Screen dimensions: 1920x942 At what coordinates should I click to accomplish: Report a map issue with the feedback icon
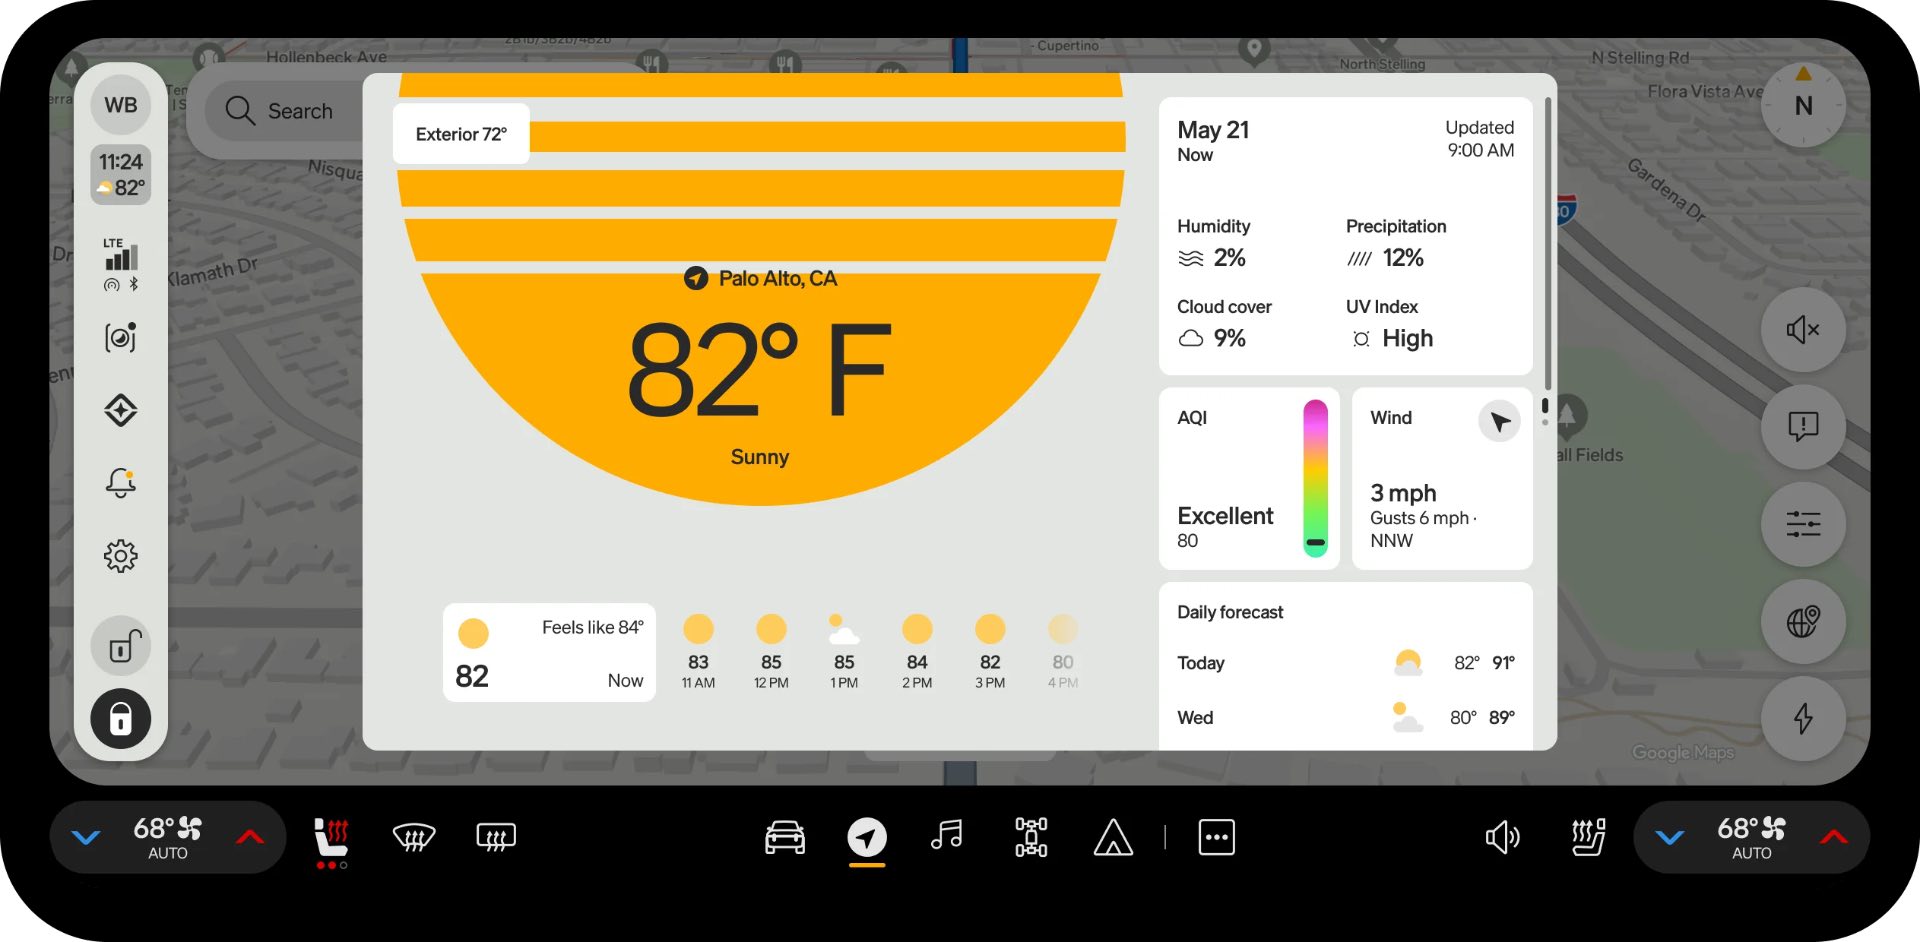click(1803, 427)
